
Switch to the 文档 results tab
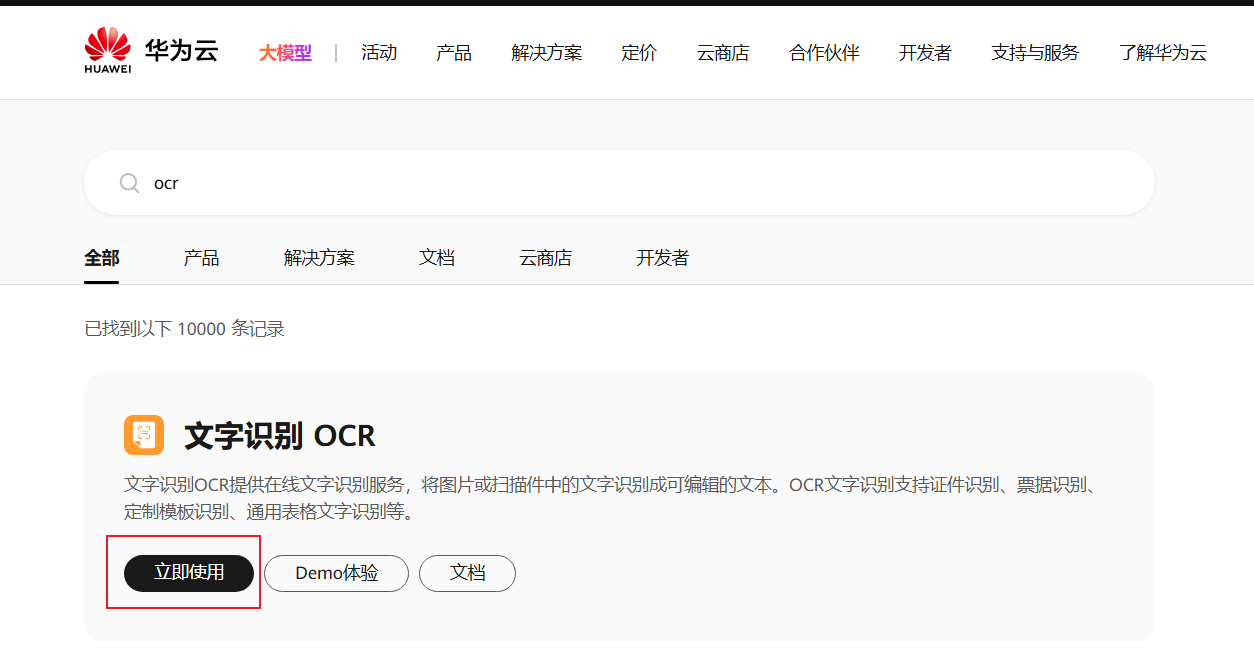437,258
